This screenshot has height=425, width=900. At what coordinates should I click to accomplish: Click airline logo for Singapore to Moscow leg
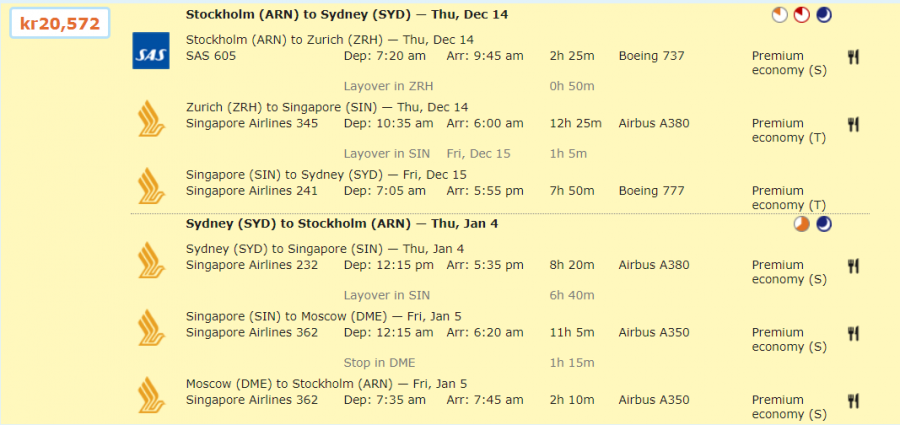(x=150, y=327)
